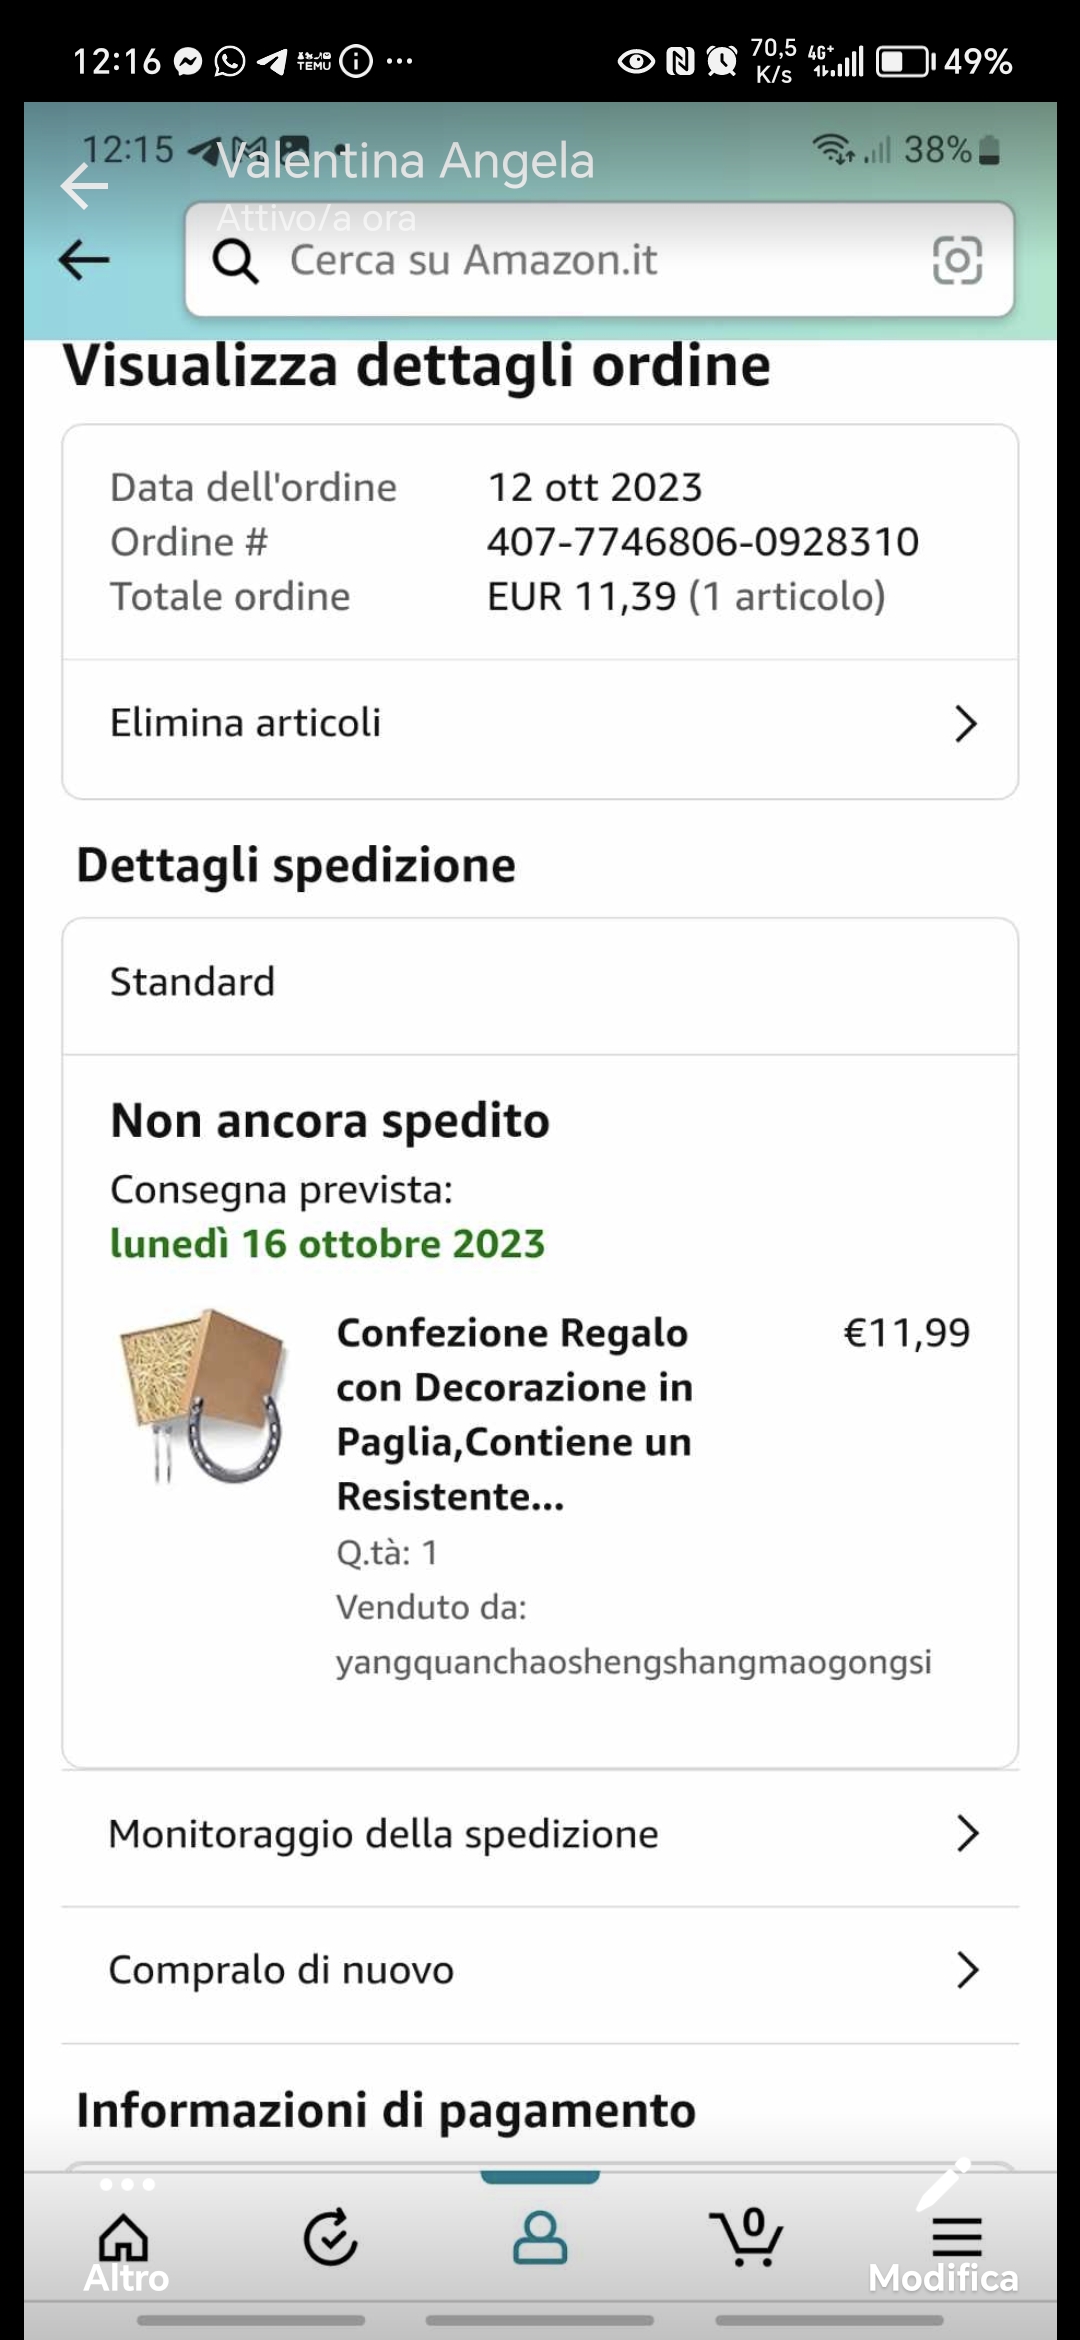The height and width of the screenshot is (2340, 1080).
Task: Tap the magnifying glass search icon
Action: click(x=235, y=262)
